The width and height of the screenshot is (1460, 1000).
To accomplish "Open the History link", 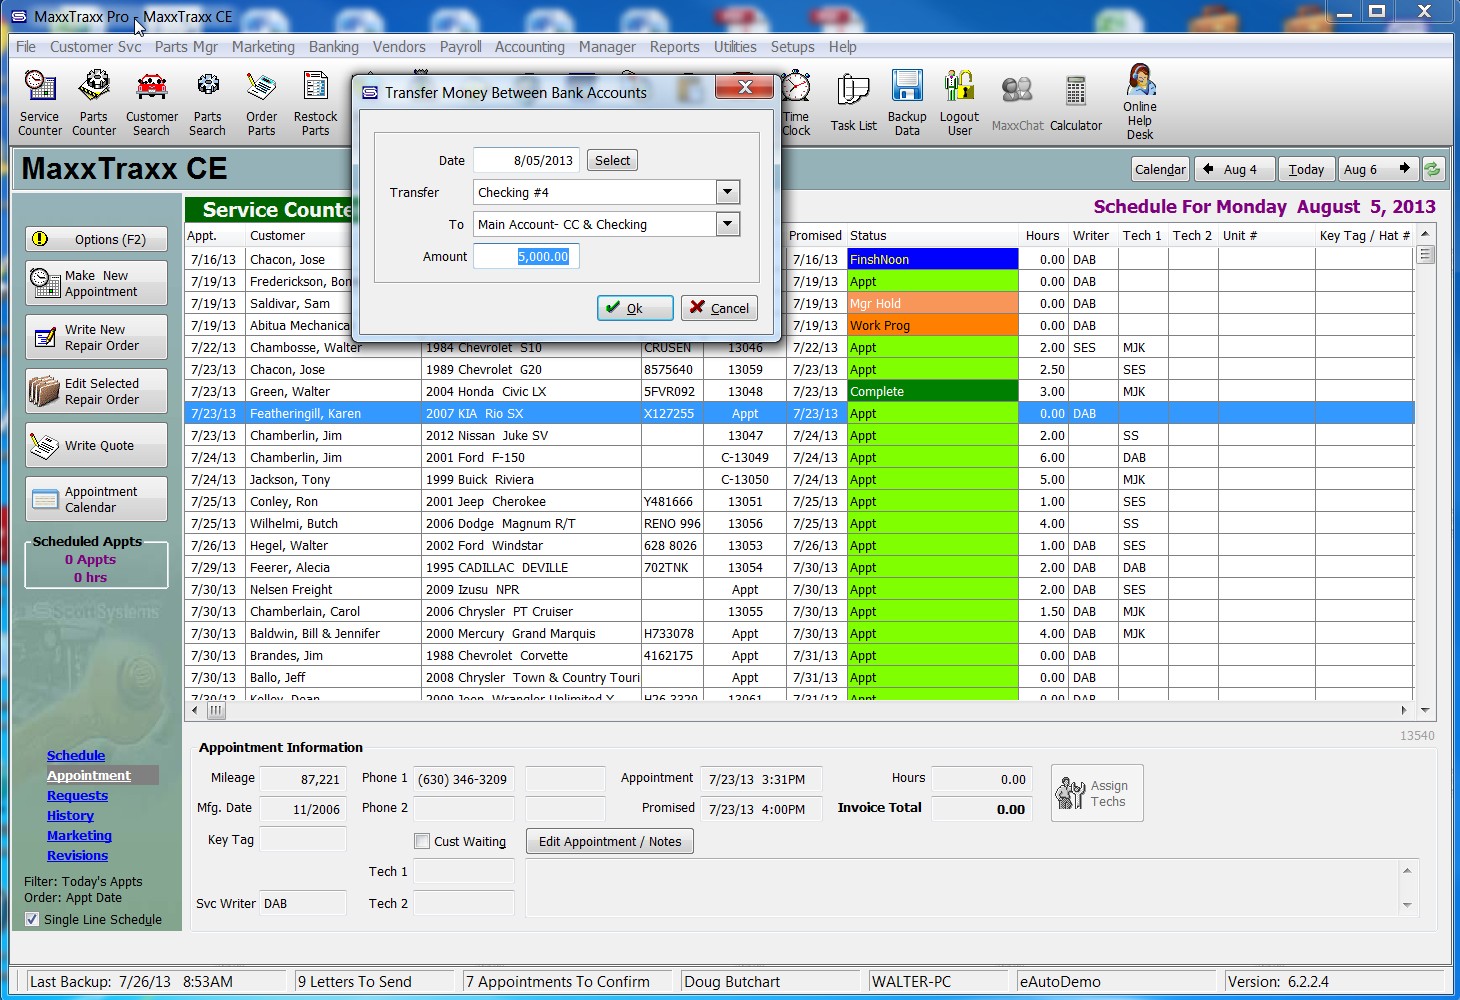I will click(x=70, y=815).
